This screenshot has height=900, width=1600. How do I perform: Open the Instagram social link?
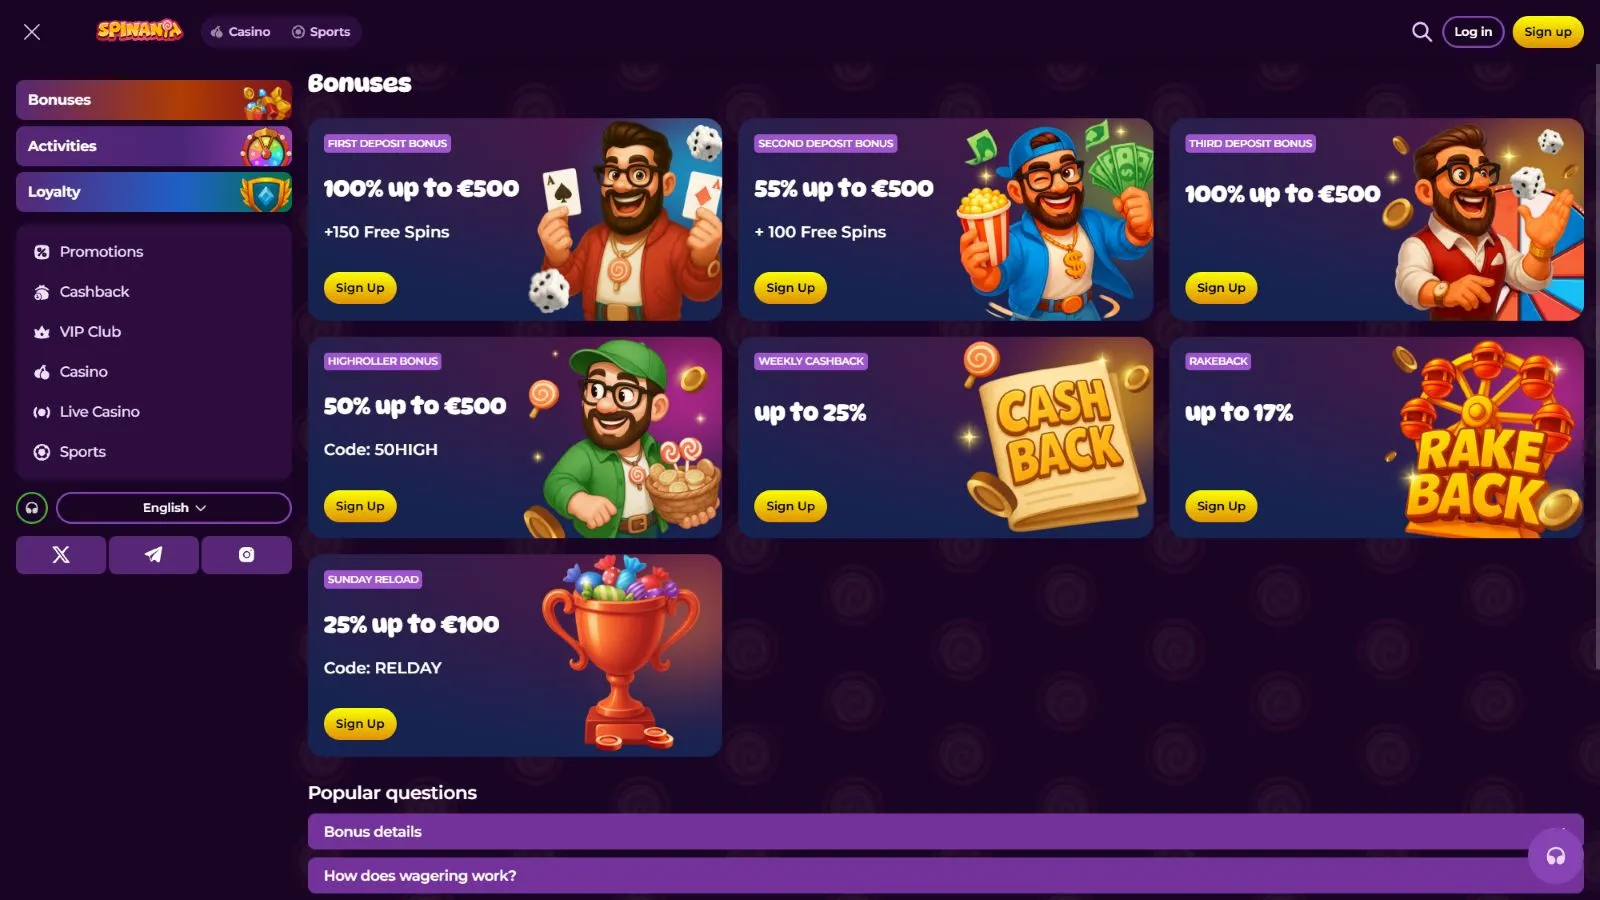tap(246, 555)
